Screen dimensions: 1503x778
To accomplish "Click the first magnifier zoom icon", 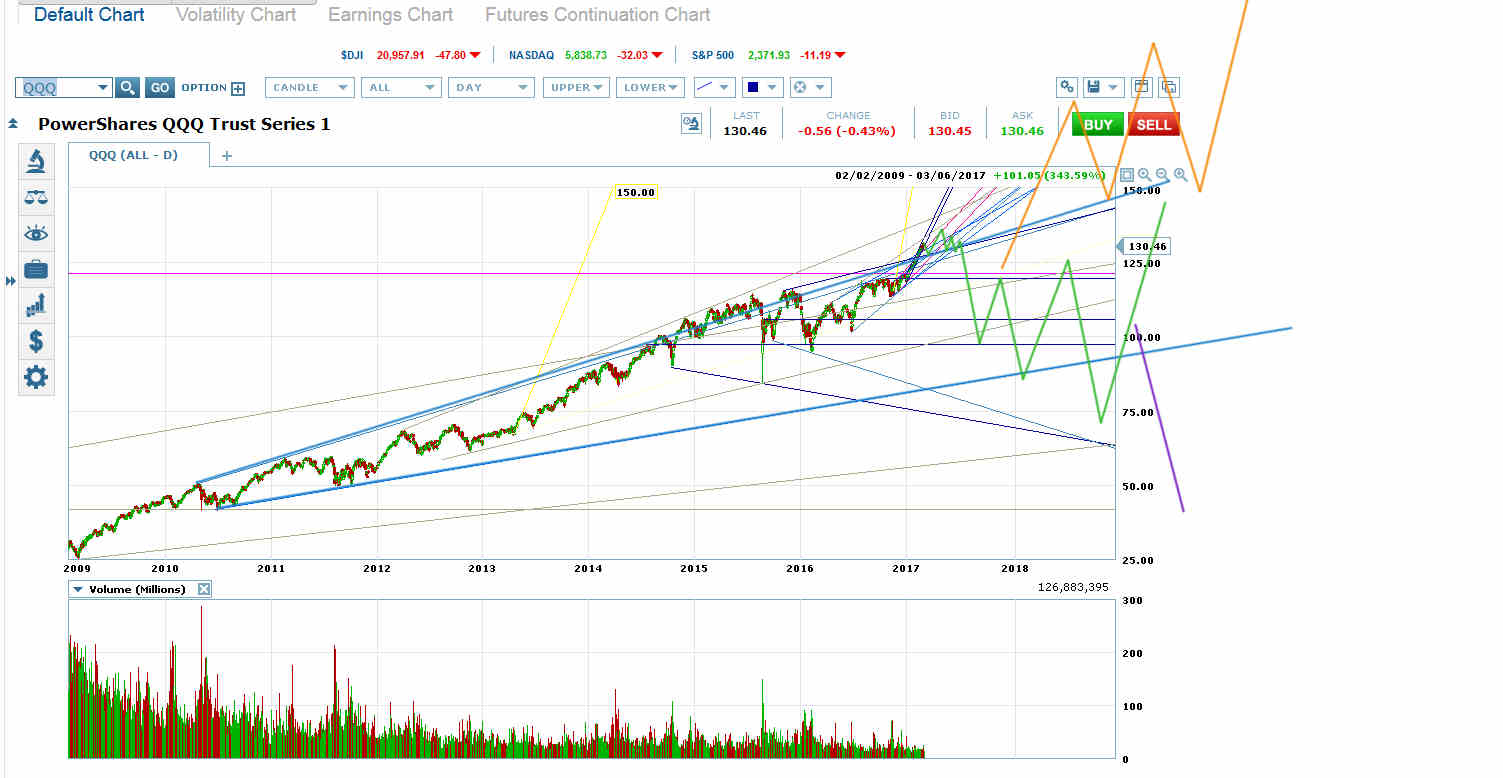I will click(x=1144, y=175).
